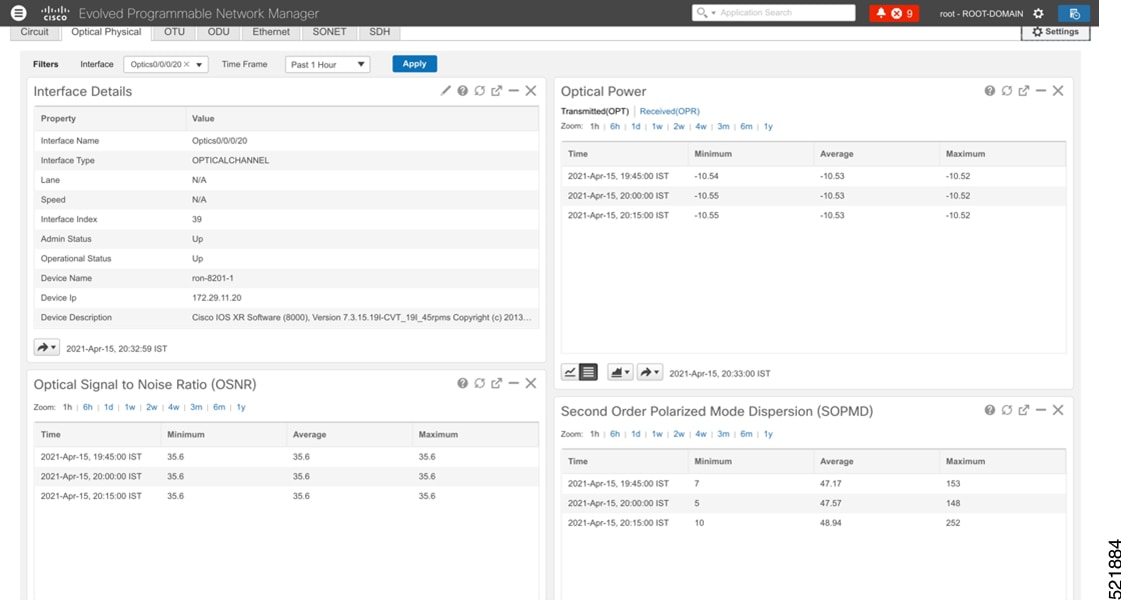This screenshot has height=600, width=1121.
Task: Open help for Interface Details panel
Action: (463, 91)
